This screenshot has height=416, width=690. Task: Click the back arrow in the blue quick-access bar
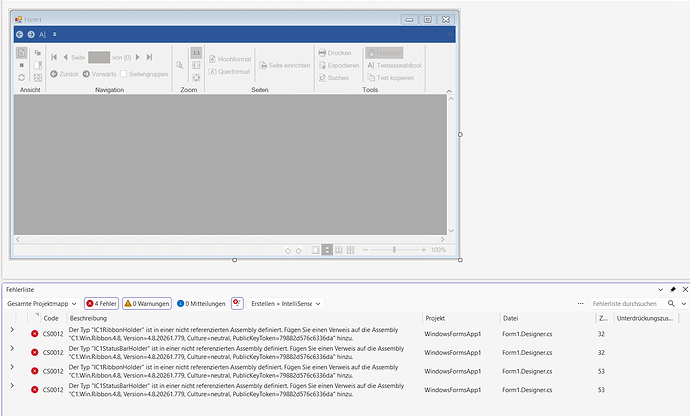coord(19,34)
